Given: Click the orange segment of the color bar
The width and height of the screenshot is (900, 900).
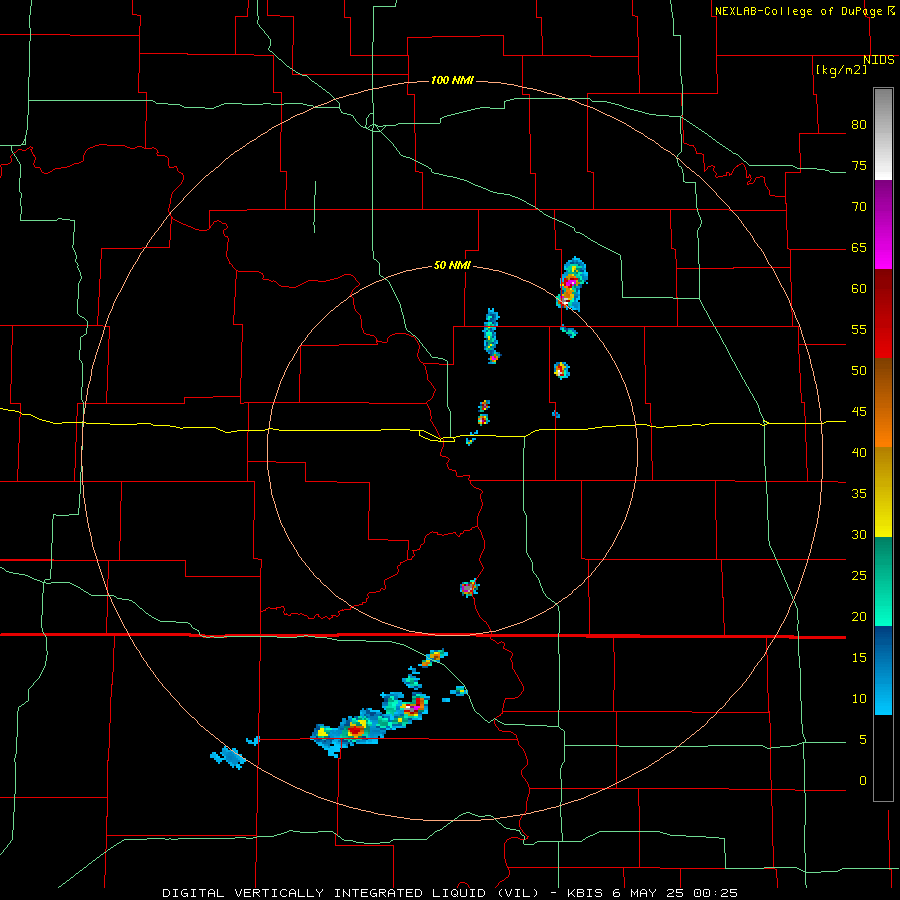Looking at the screenshot, I should (883, 403).
